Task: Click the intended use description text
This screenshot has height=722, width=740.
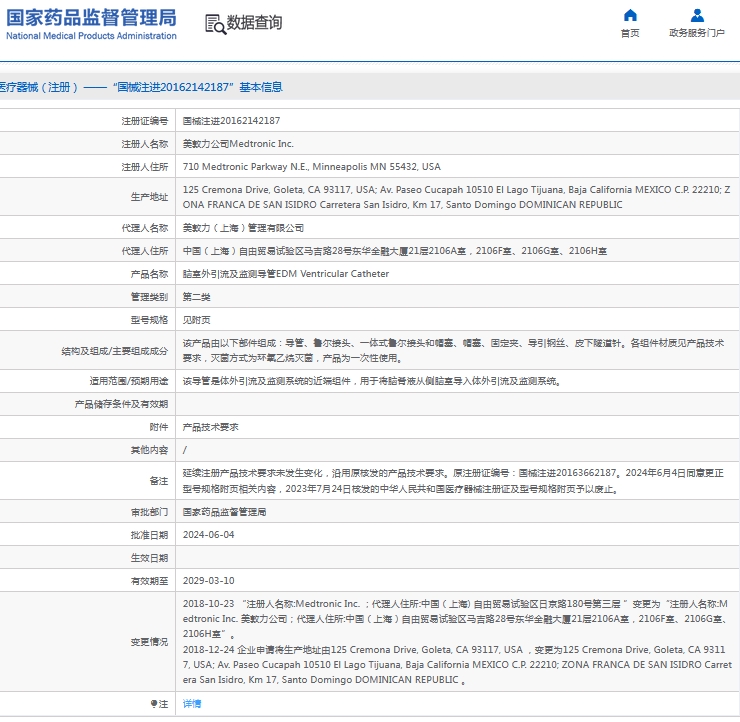Action: (x=372, y=381)
